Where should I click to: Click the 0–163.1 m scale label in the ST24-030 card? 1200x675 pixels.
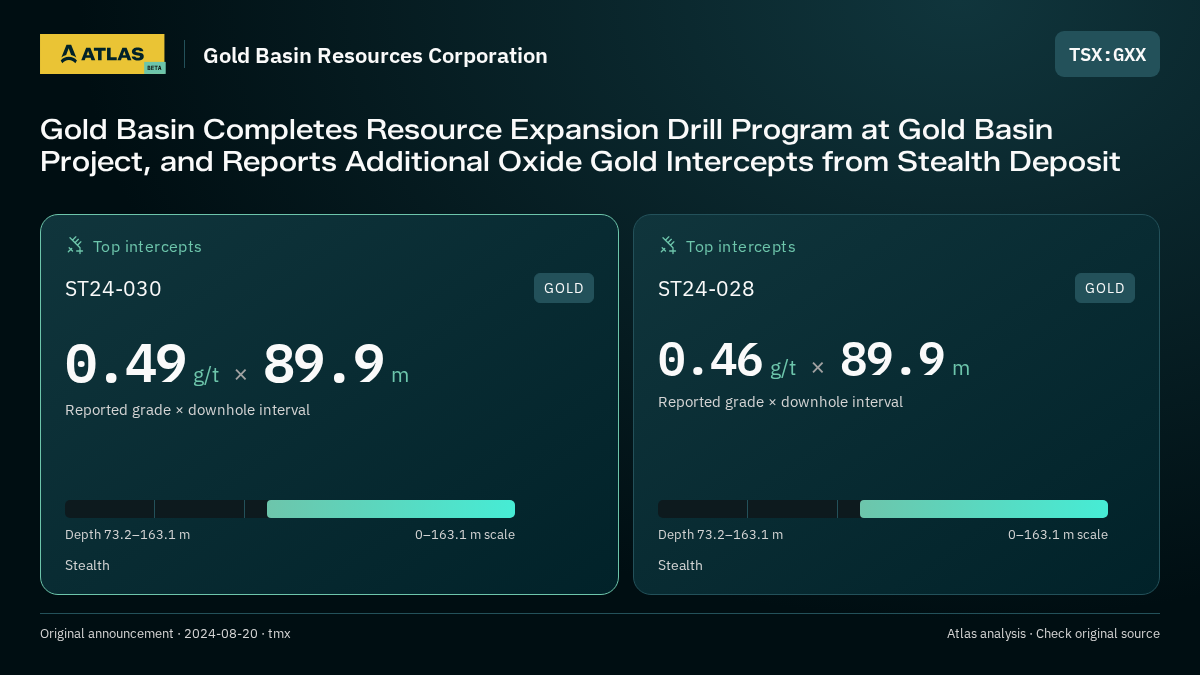(465, 535)
